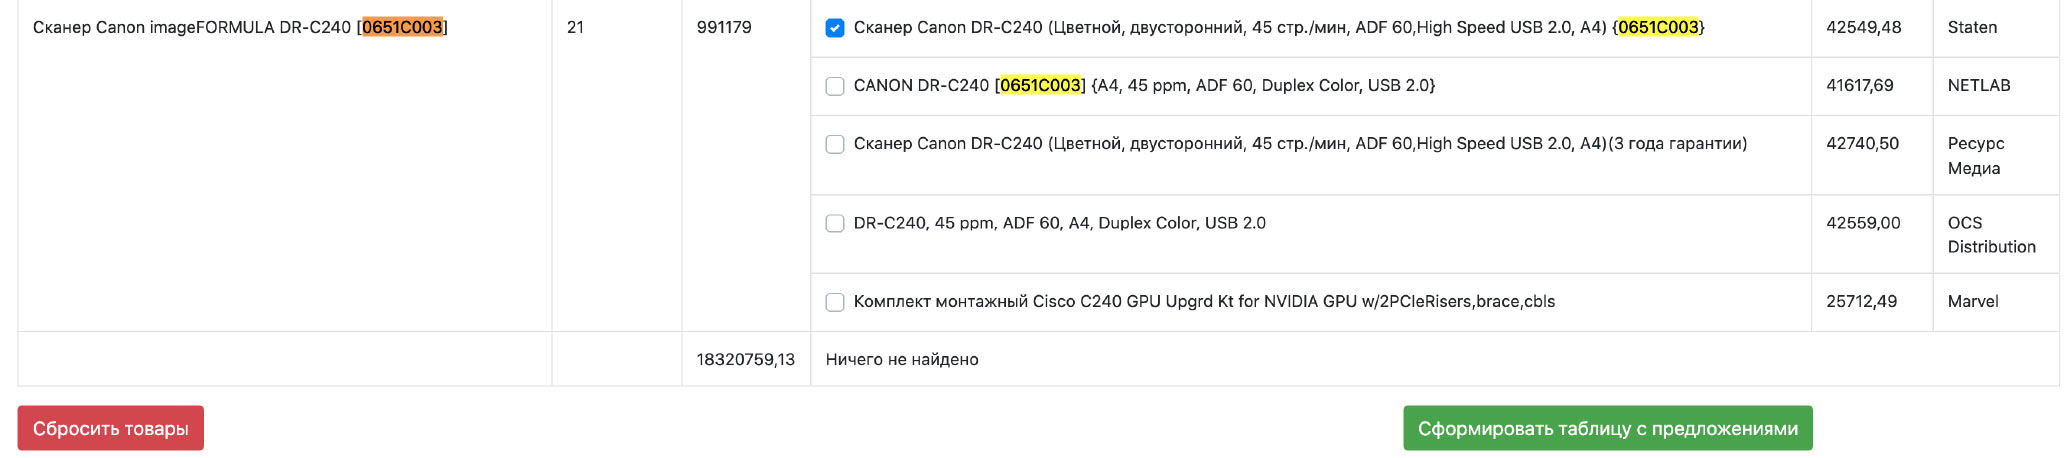This screenshot has height=458, width=2070.
Task: Click the 42740,50 price value
Action: pos(1862,143)
